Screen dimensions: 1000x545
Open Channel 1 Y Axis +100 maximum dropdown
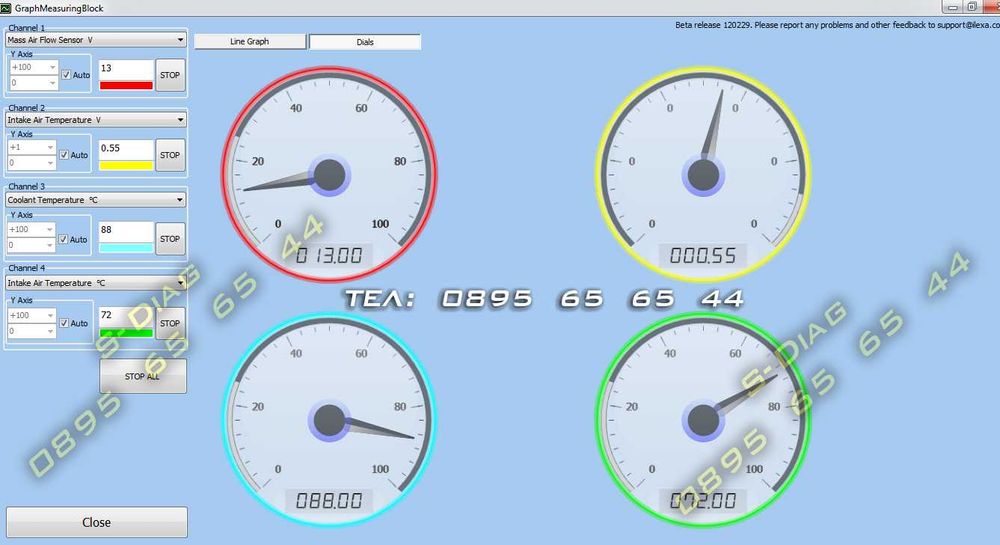tap(34, 67)
